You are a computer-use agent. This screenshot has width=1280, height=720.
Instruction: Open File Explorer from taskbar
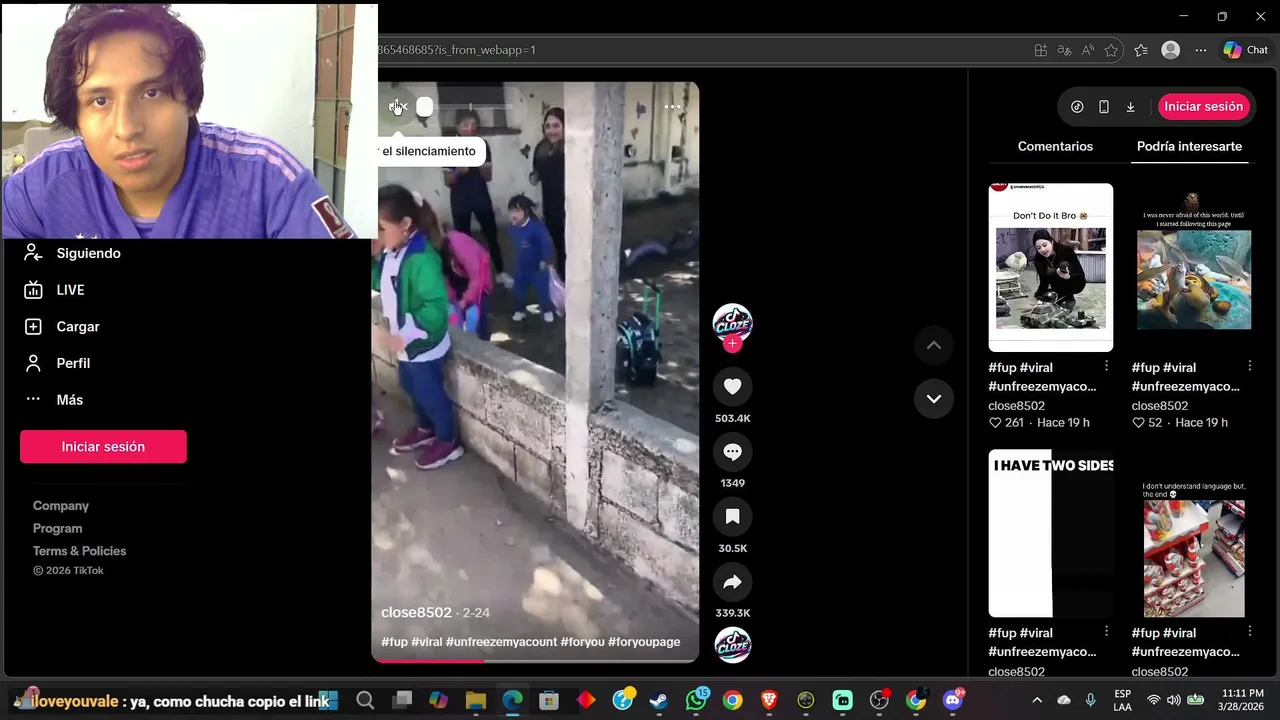point(475,701)
